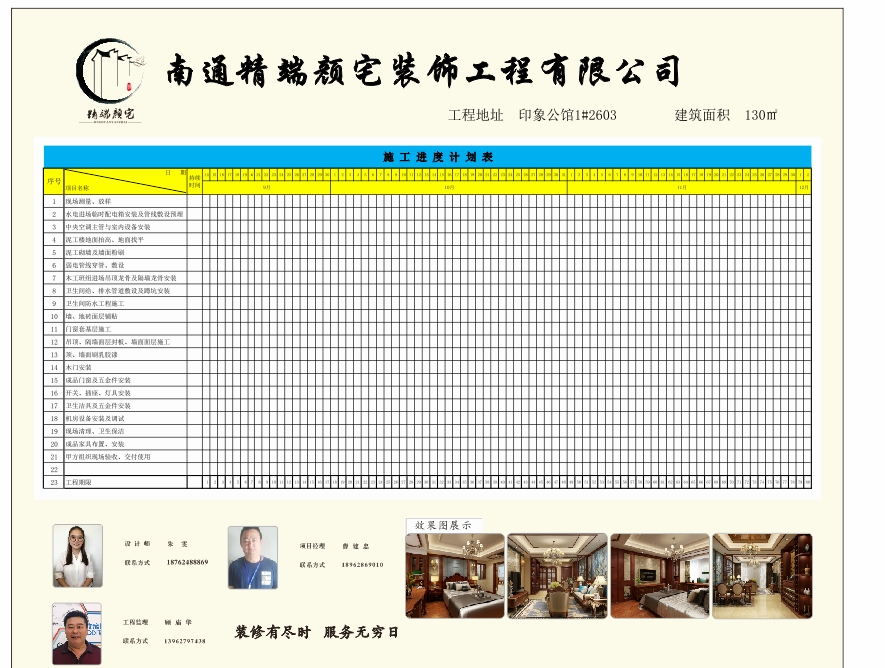Screen dimensions: 885x668
Task: Select row 1 现场测量、放样
Action: pyautogui.click(x=123, y=201)
